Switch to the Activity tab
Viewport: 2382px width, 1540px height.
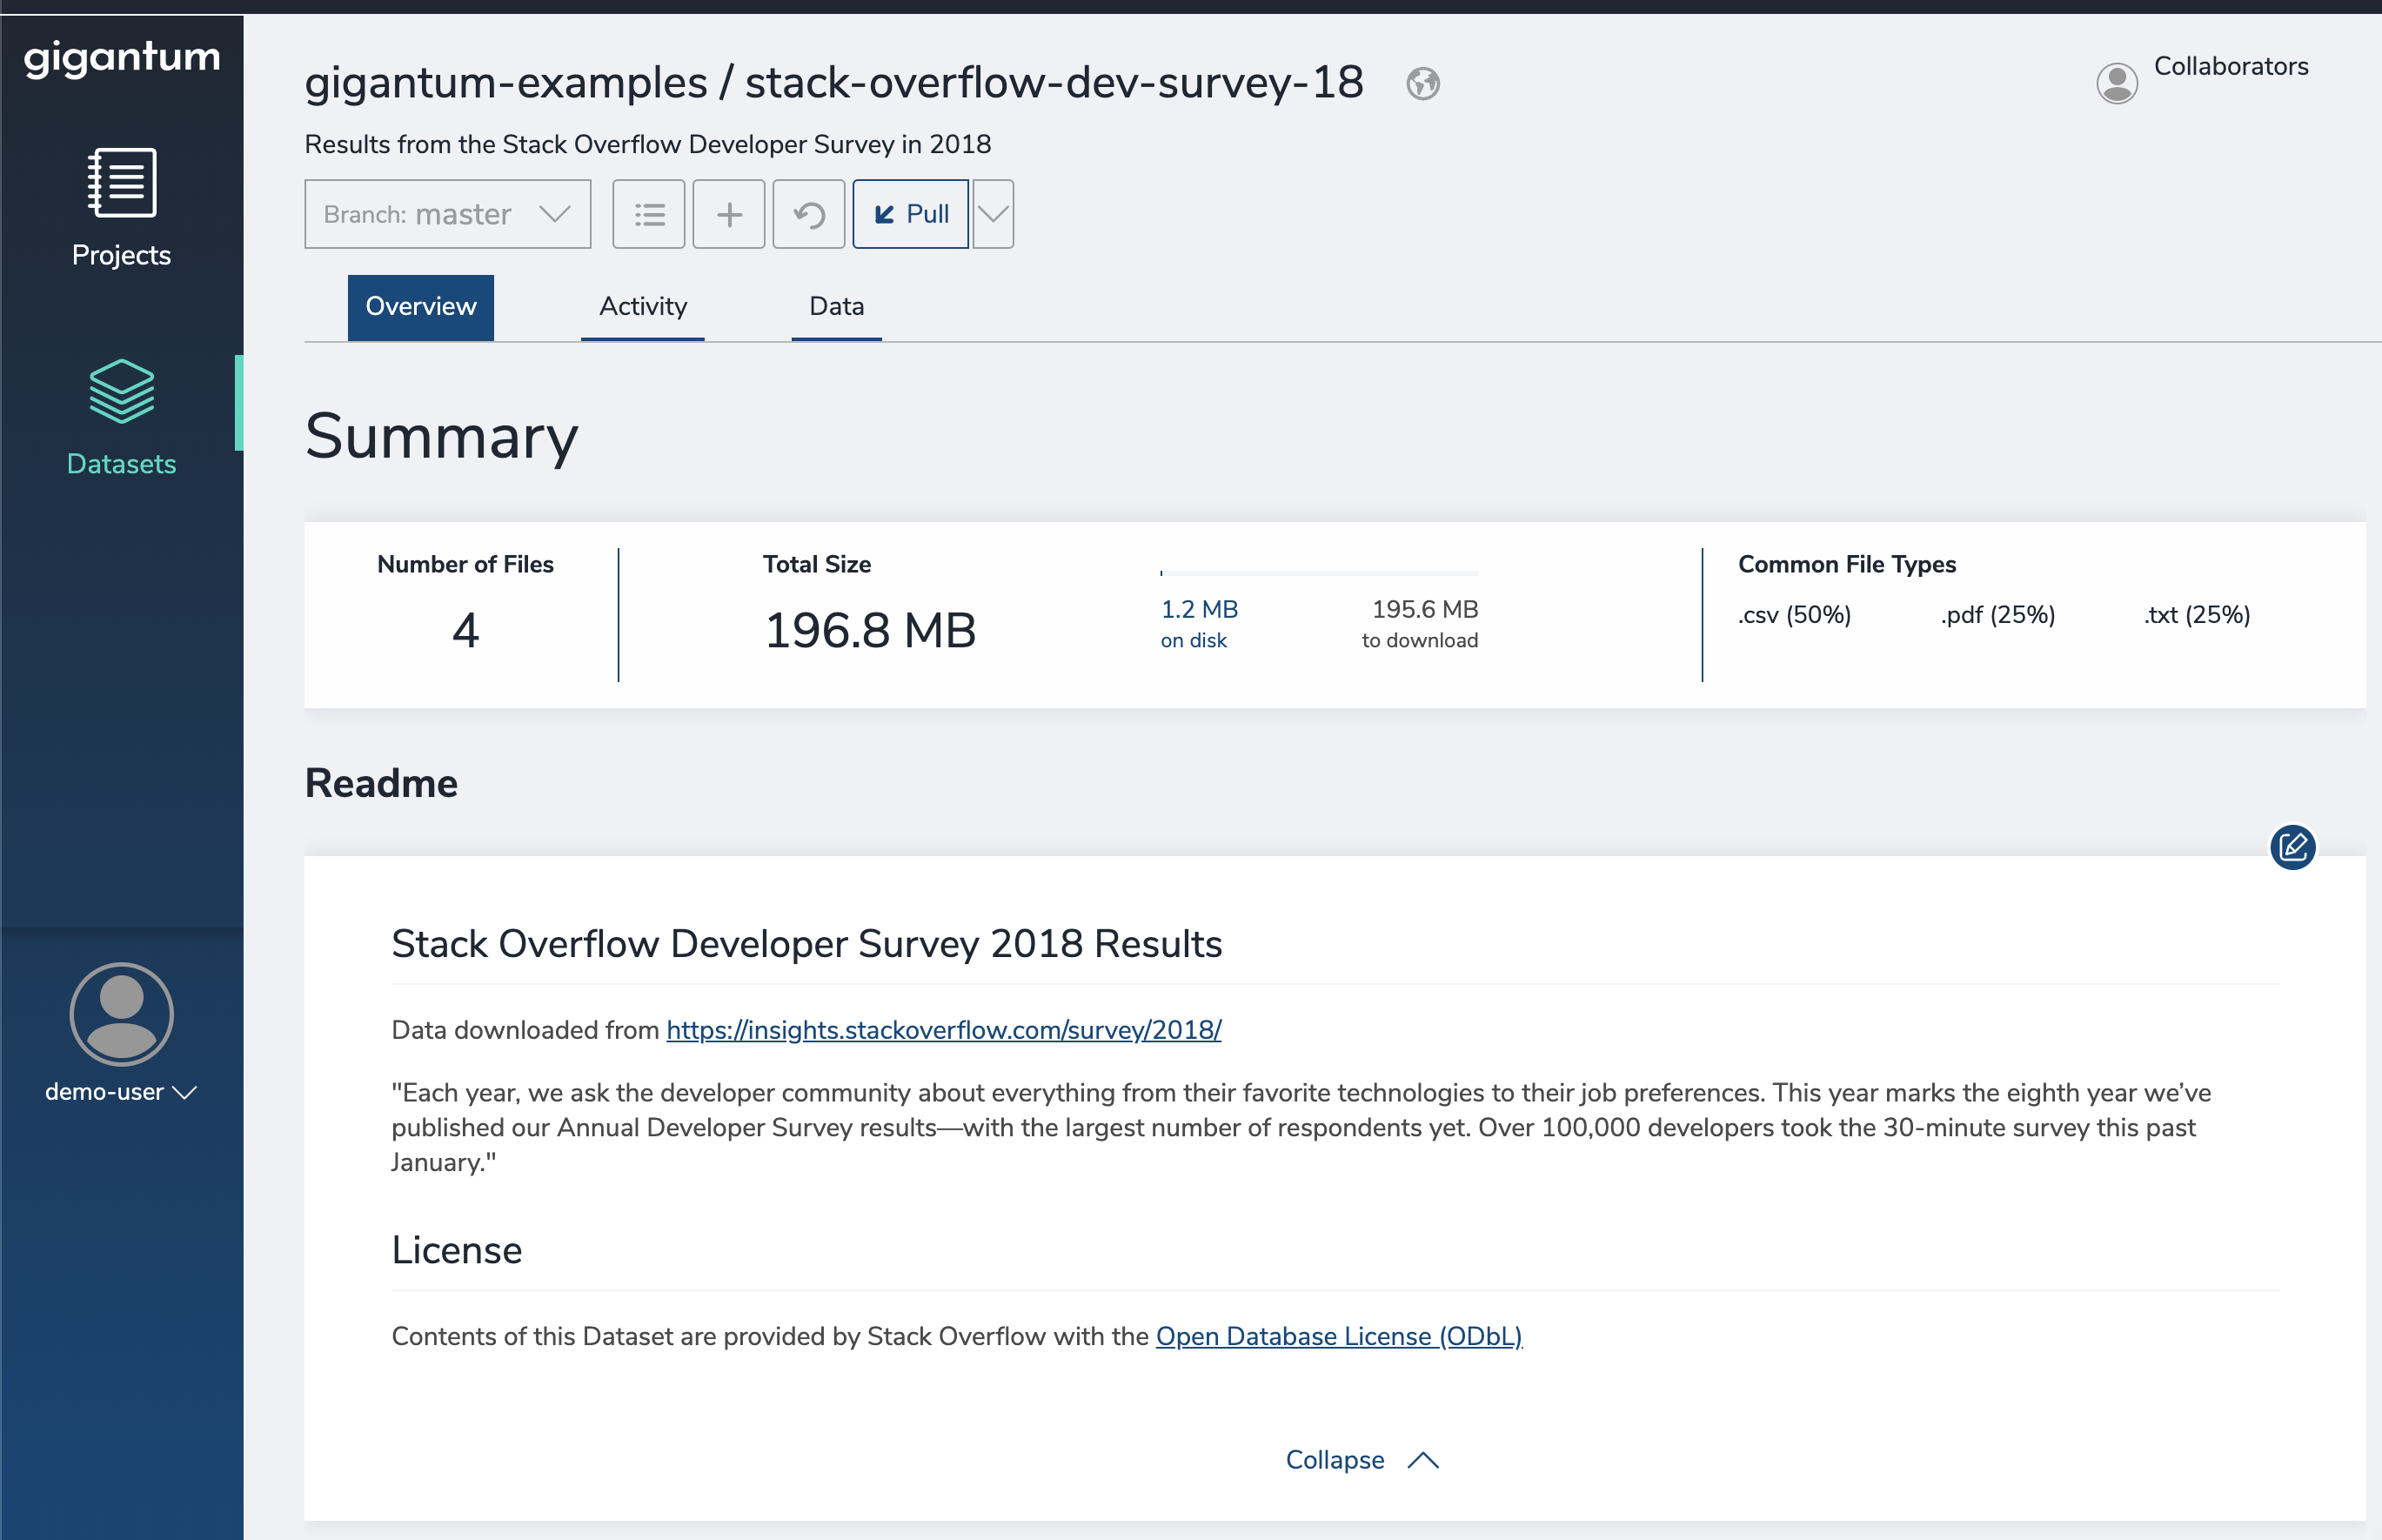point(643,306)
